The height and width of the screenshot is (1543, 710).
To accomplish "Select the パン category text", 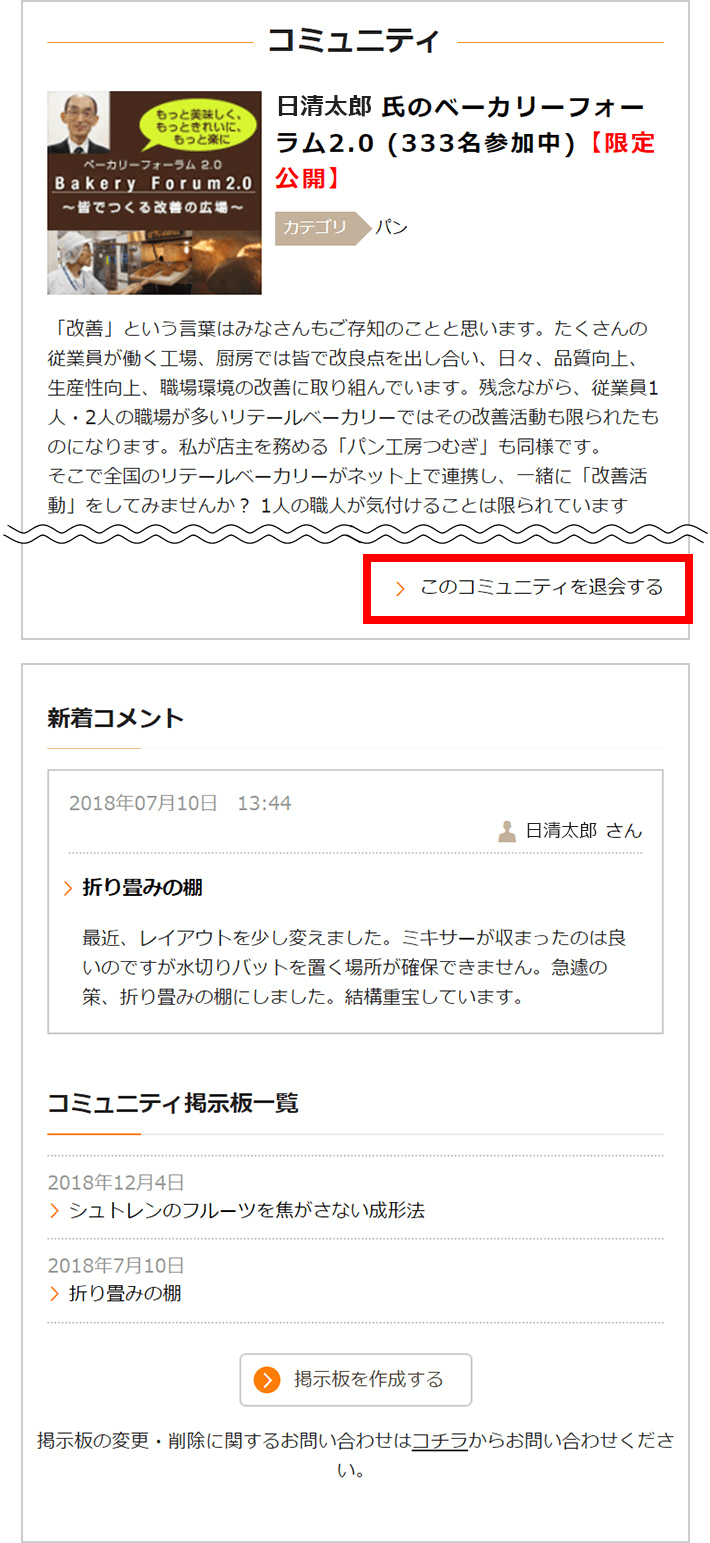I will click(x=392, y=228).
